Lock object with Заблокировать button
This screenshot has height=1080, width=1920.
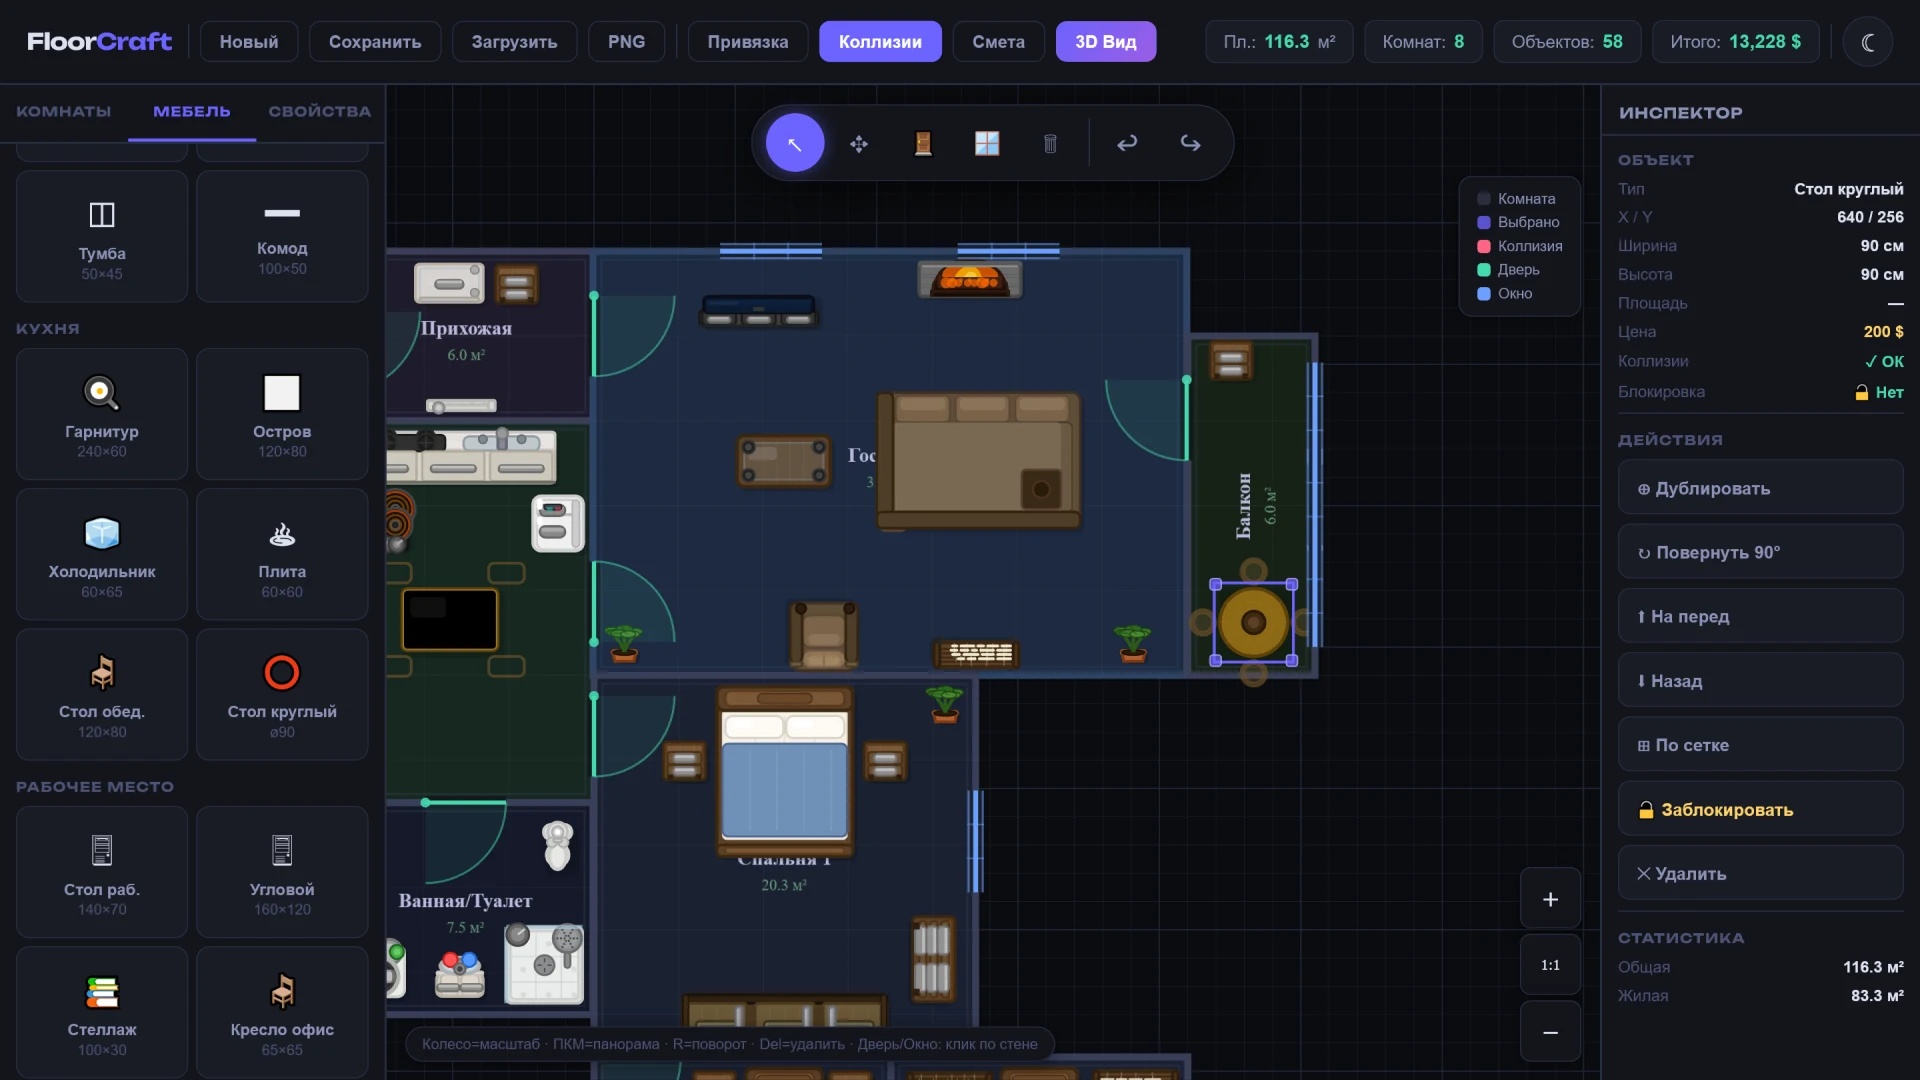tap(1759, 809)
